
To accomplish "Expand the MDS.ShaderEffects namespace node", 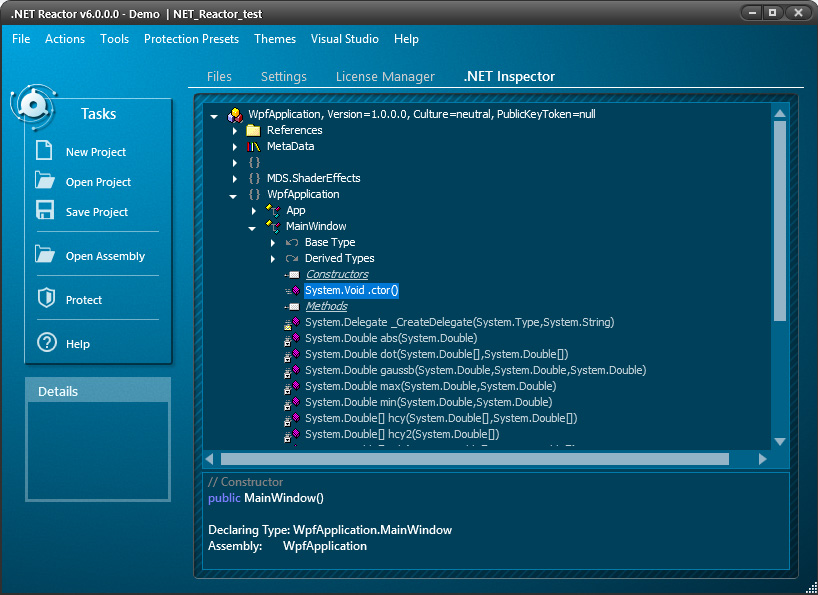I will tap(235, 178).
